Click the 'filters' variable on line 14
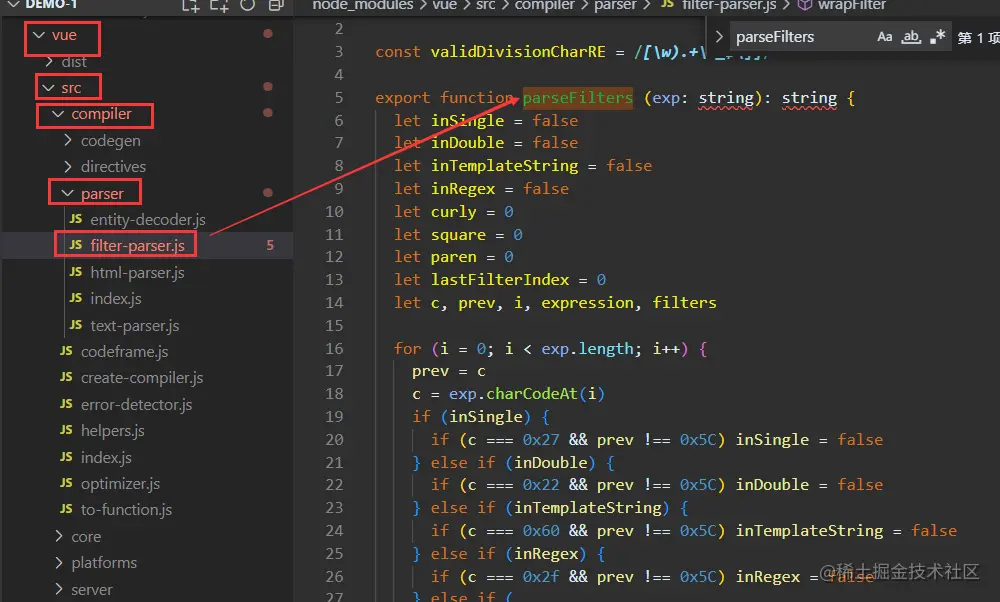1000x602 pixels. (x=684, y=302)
